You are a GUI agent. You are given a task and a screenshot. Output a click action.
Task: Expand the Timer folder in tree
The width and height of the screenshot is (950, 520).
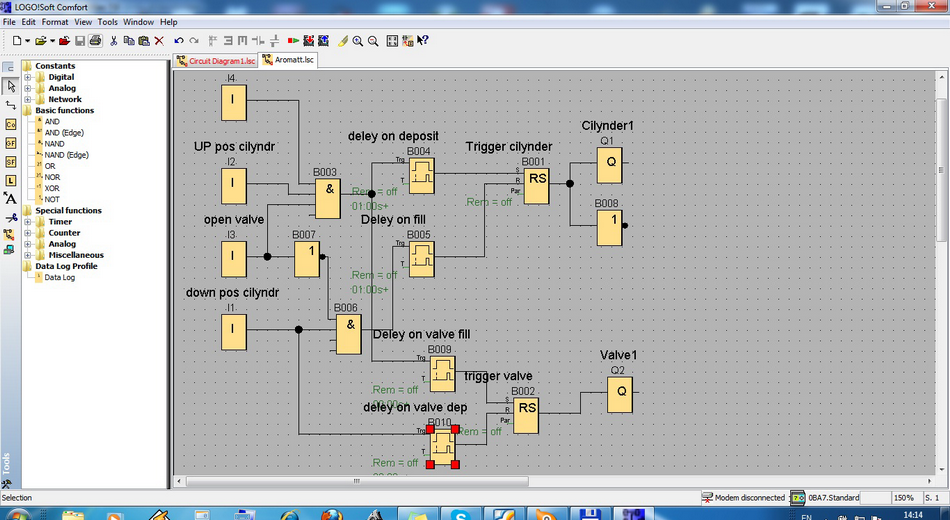28,222
